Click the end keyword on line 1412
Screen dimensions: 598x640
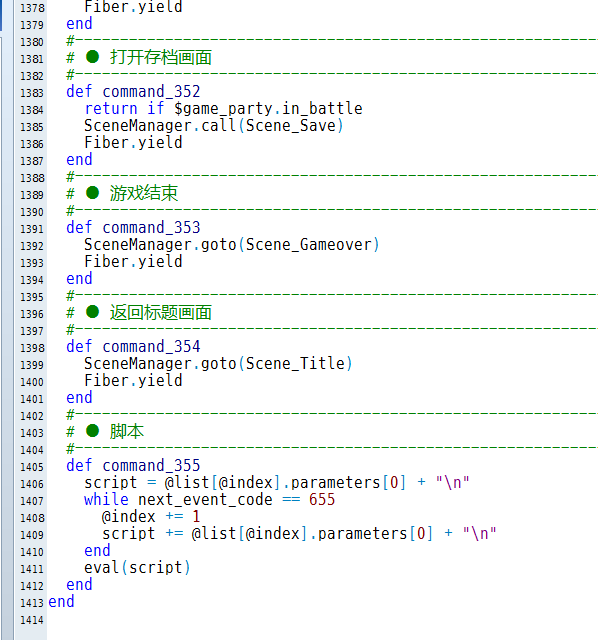pos(79,584)
